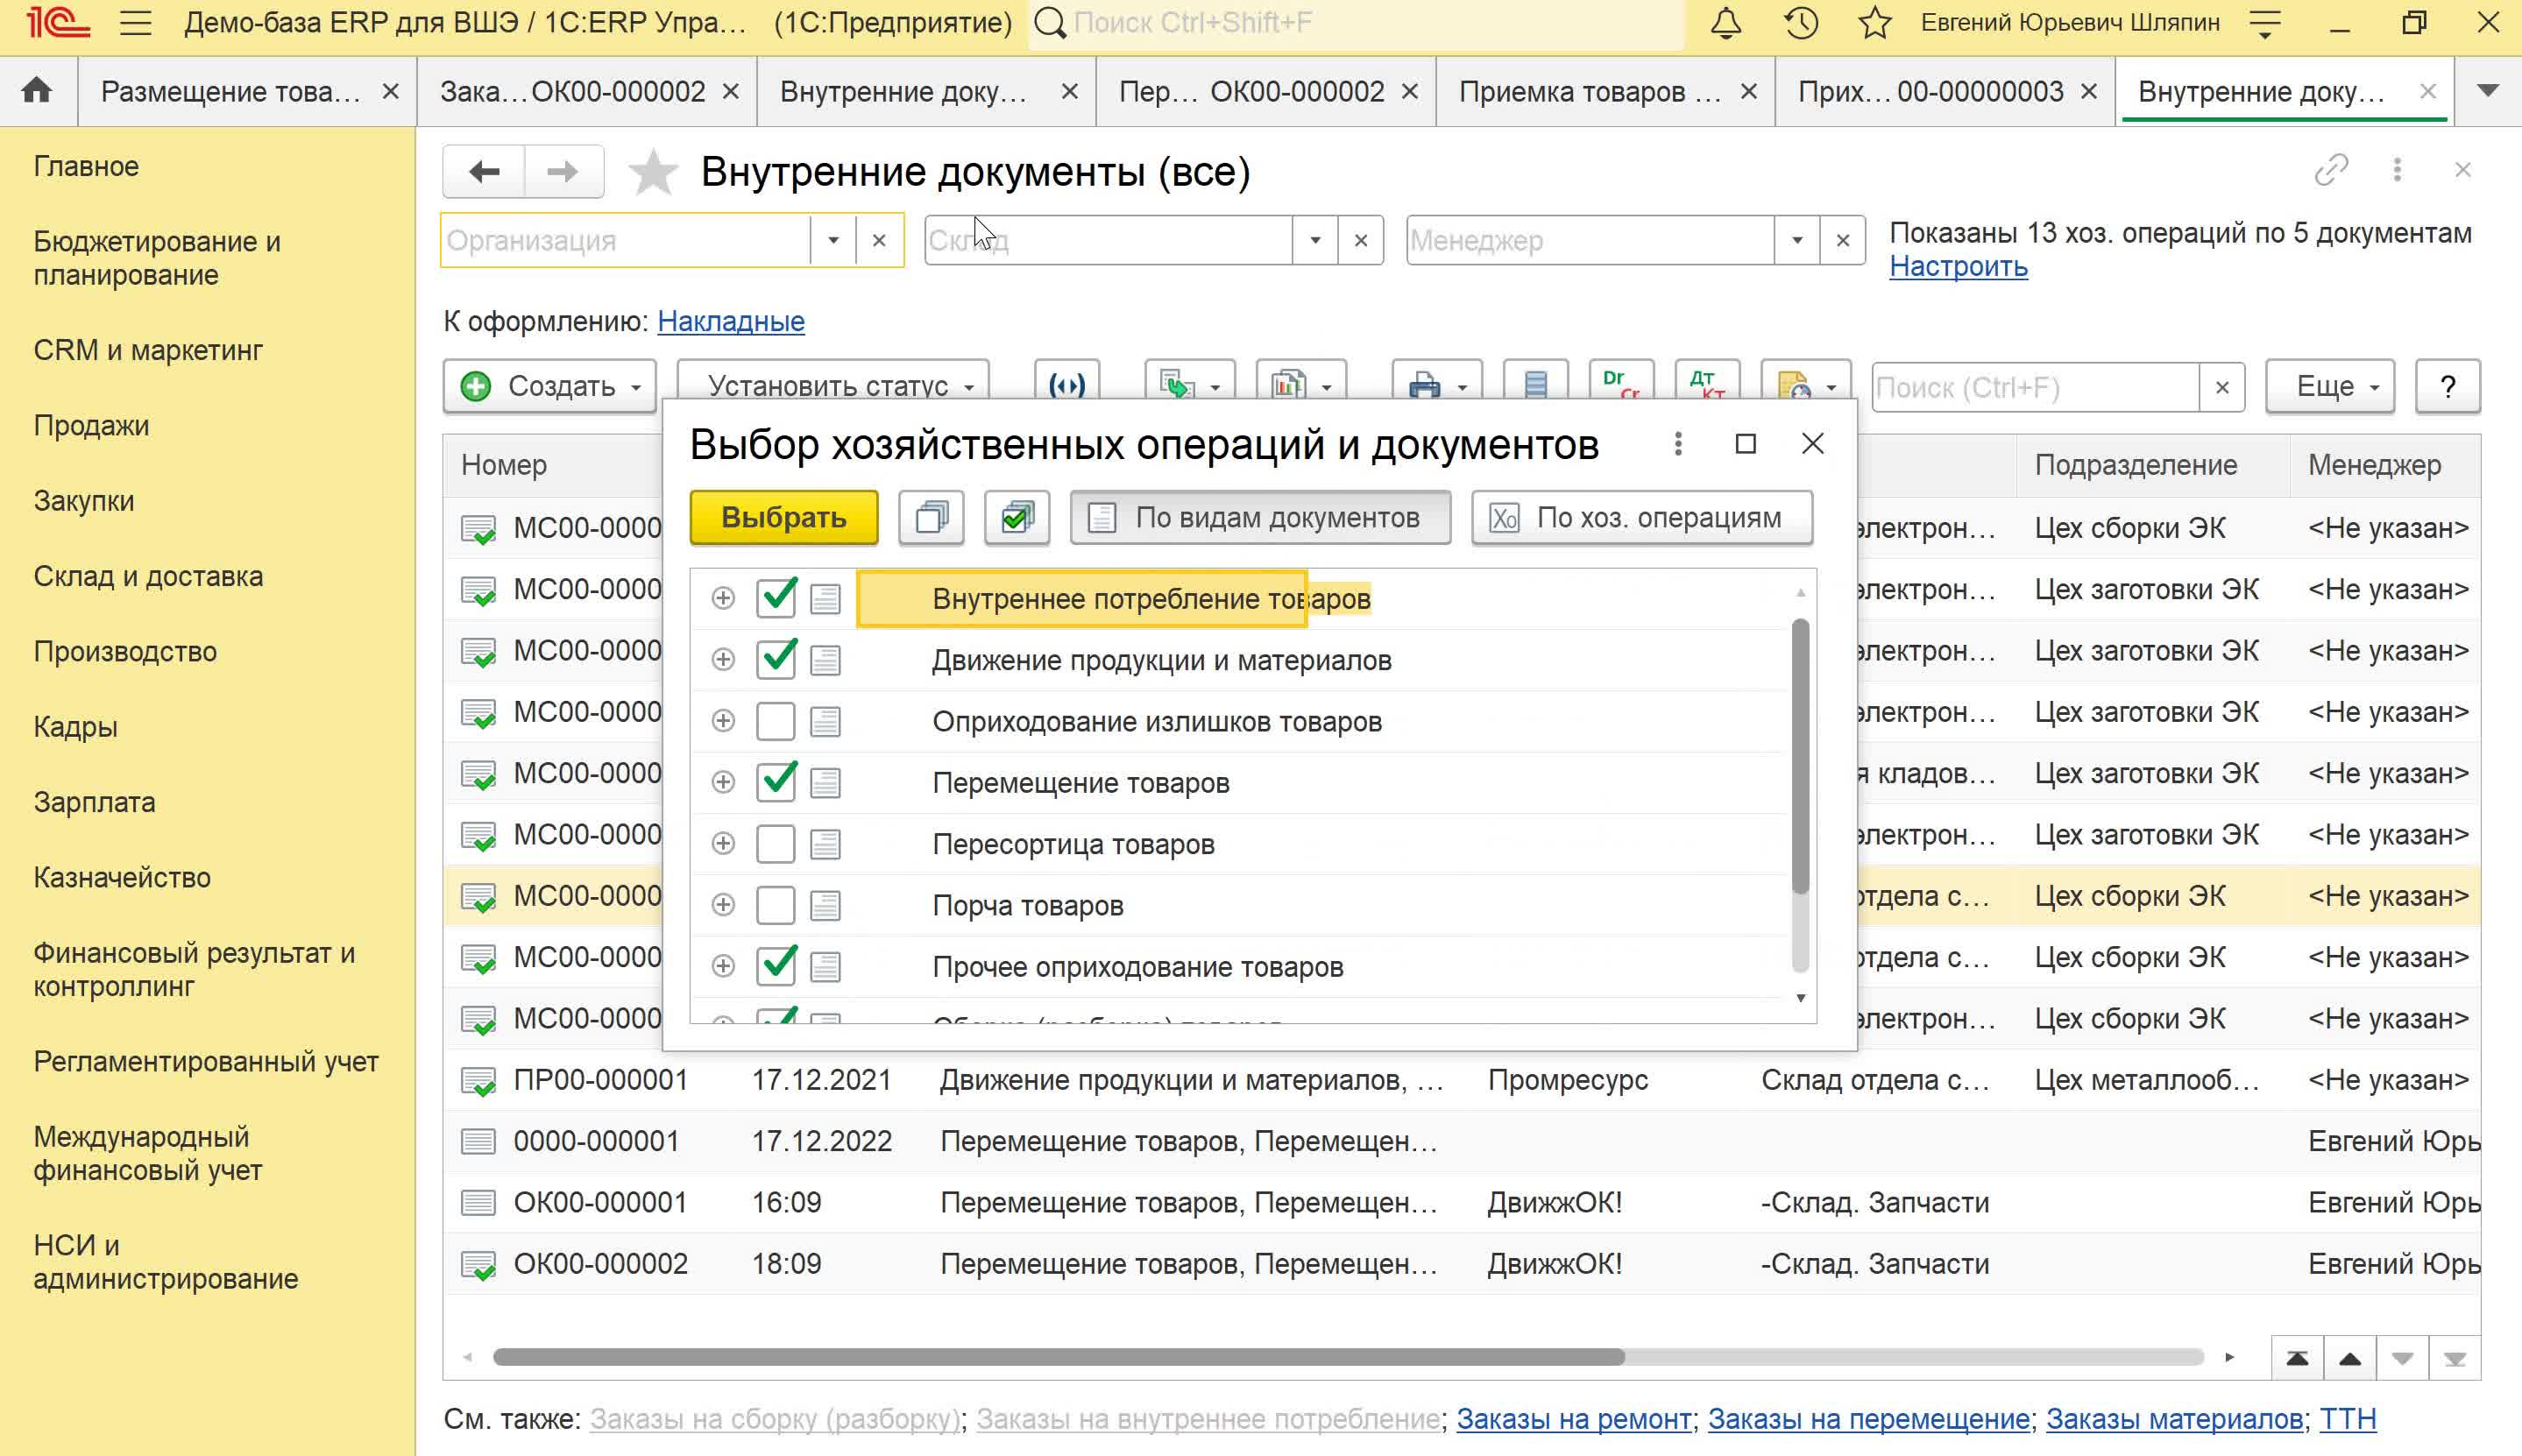Image resolution: width=2522 pixels, height=1456 pixels.
Task: Check Оприходование излишков товаров
Action: 776,721
